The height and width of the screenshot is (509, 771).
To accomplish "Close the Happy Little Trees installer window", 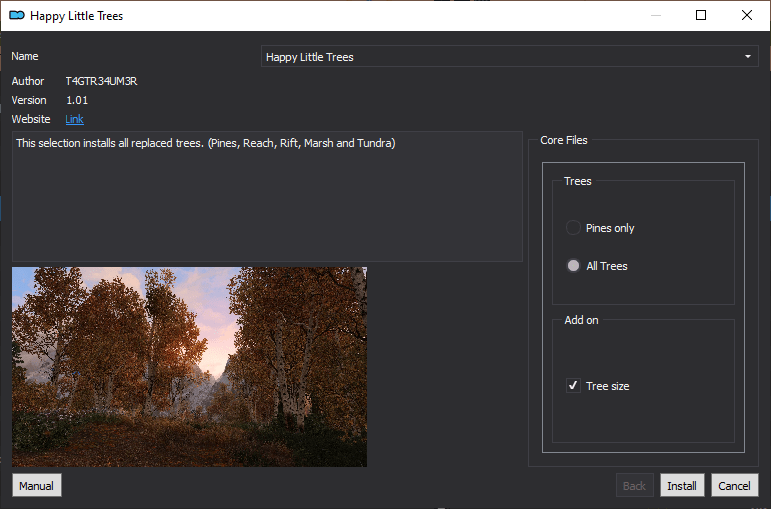I will (x=747, y=15).
